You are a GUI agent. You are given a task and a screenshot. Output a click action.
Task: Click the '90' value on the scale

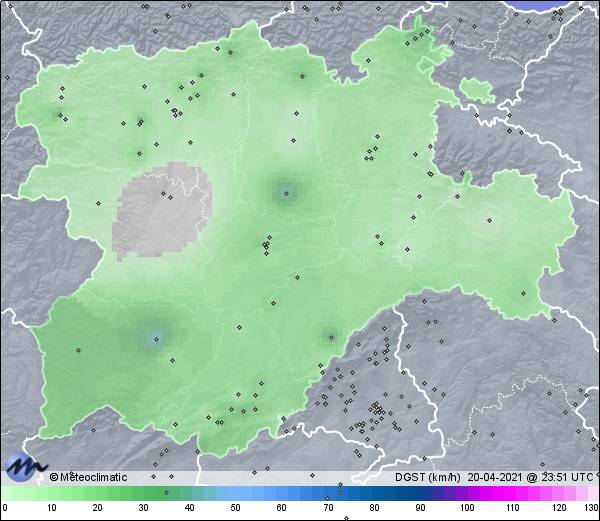coord(420,508)
